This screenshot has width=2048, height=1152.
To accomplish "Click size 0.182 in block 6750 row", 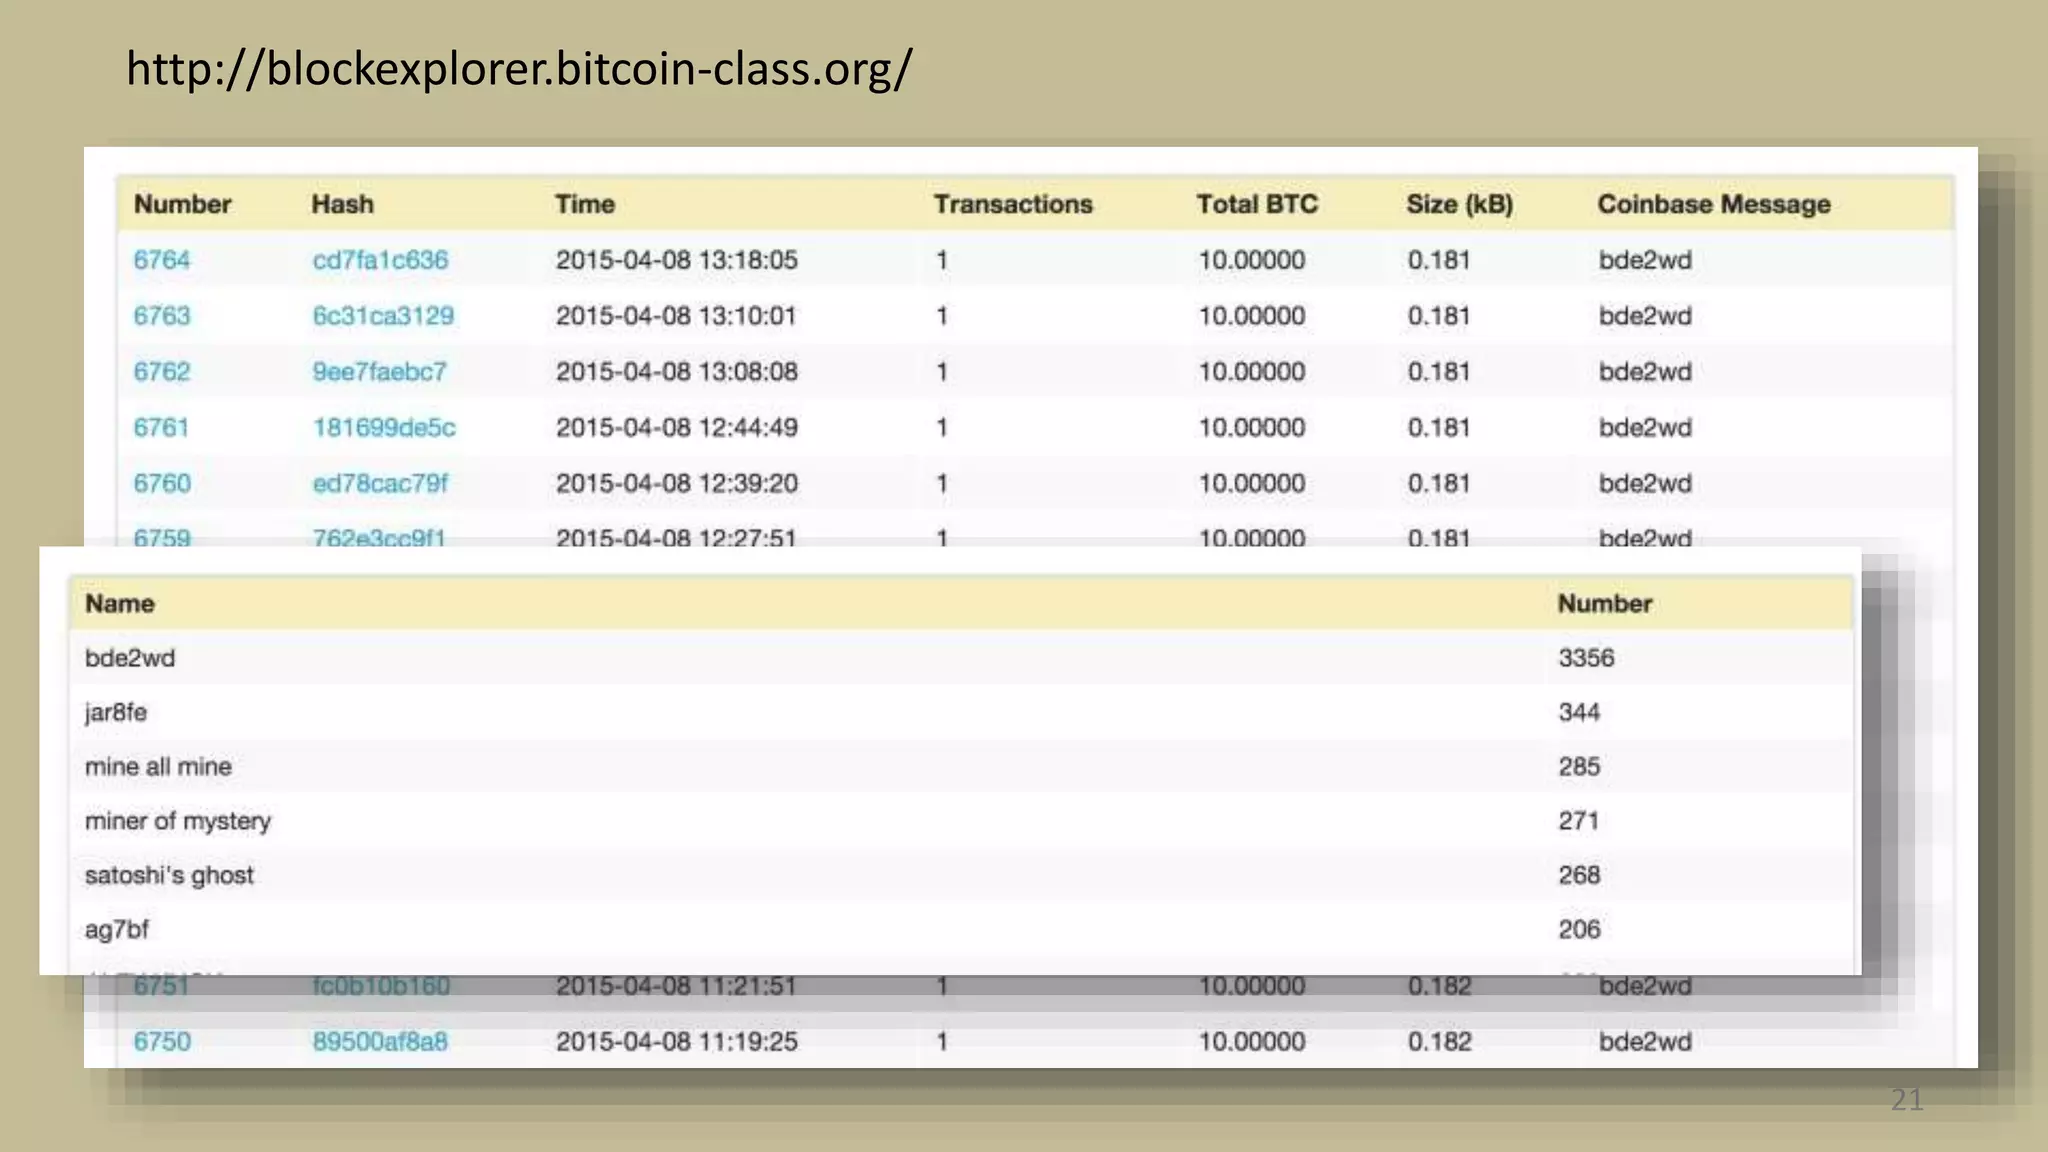I will coord(1439,1042).
